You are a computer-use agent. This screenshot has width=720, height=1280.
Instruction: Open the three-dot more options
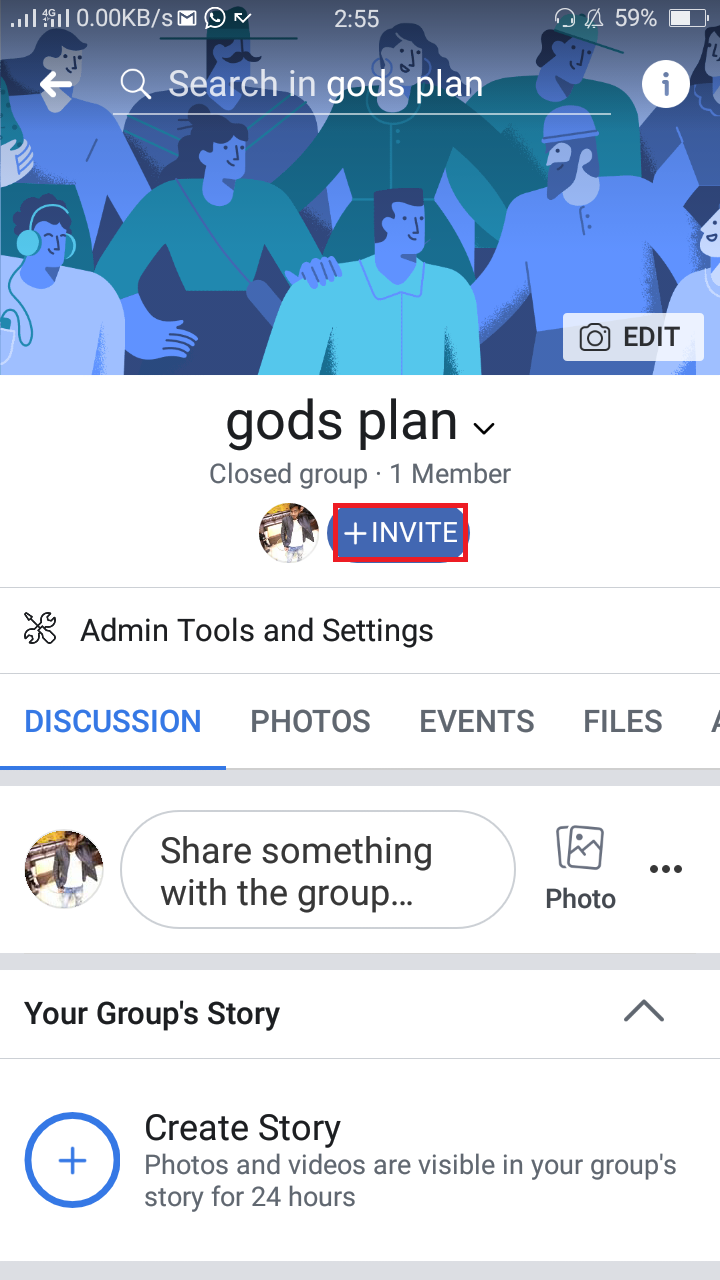[666, 869]
